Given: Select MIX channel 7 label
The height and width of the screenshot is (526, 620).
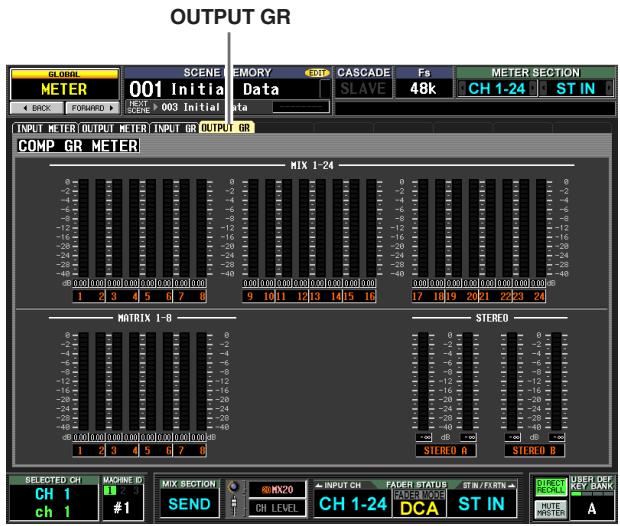Looking at the screenshot, I should [181, 296].
